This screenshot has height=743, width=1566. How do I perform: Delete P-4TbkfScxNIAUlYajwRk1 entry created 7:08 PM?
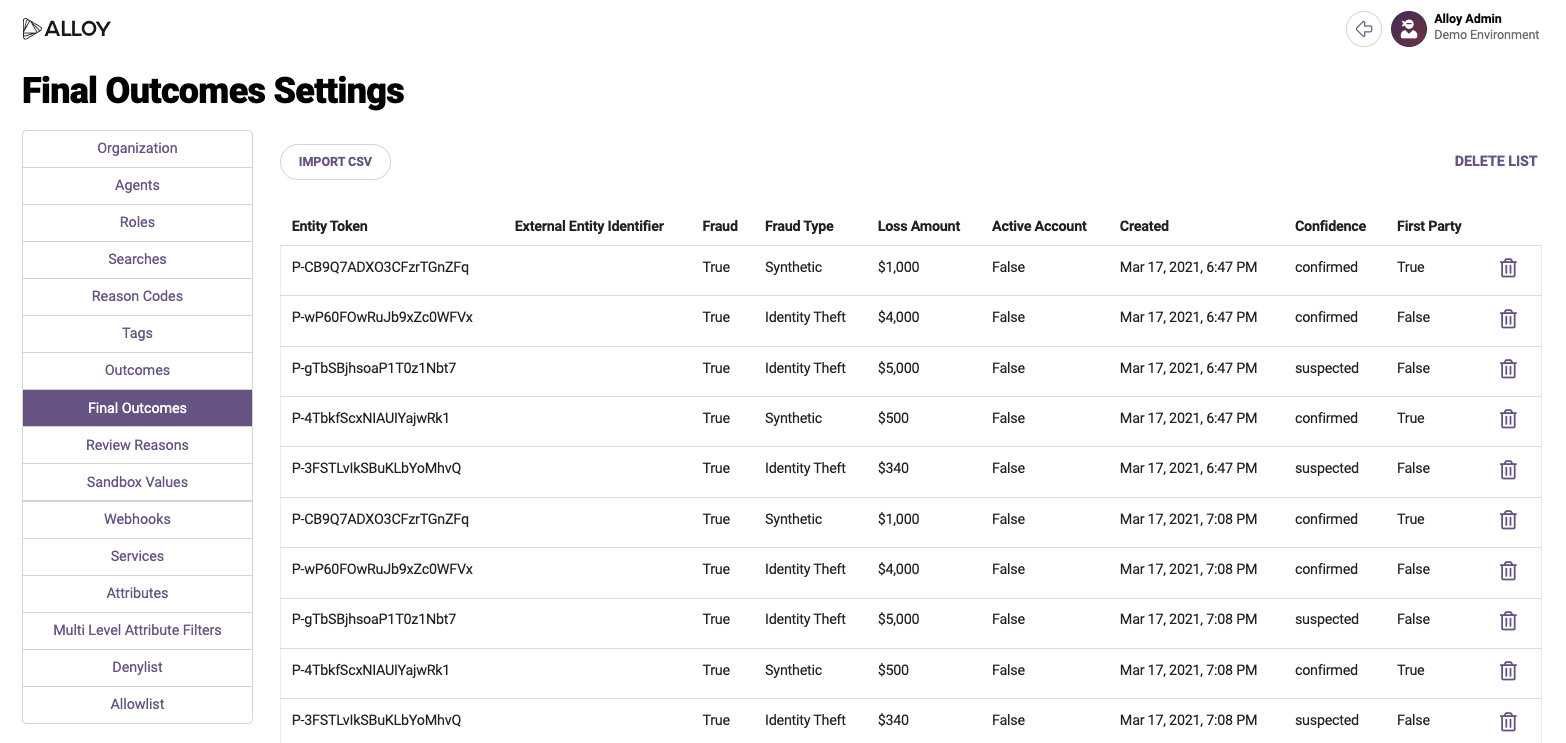click(1508, 671)
